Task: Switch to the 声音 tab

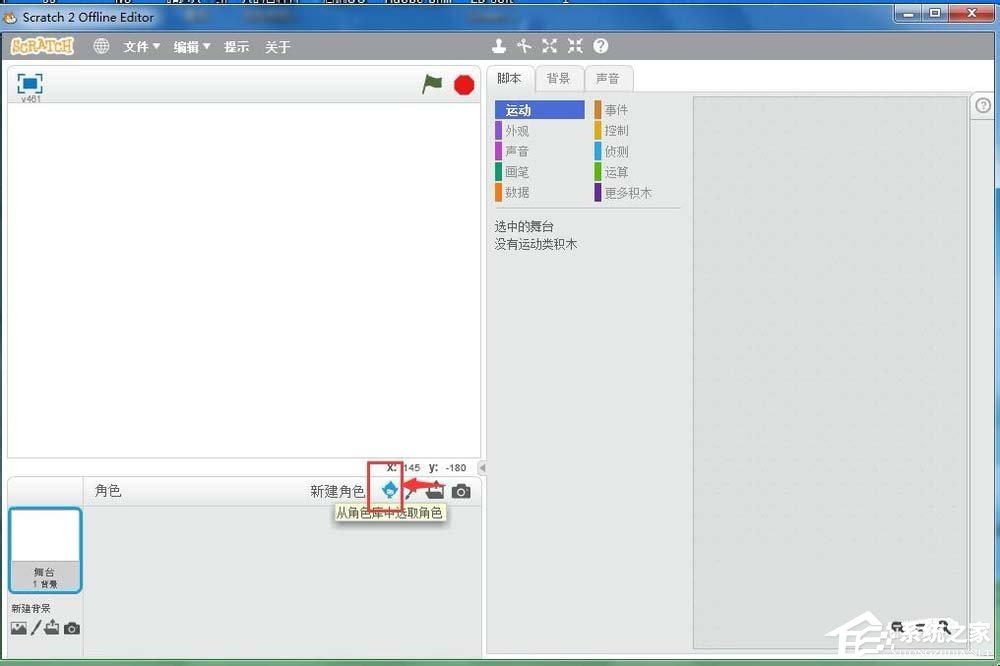Action: tap(608, 78)
